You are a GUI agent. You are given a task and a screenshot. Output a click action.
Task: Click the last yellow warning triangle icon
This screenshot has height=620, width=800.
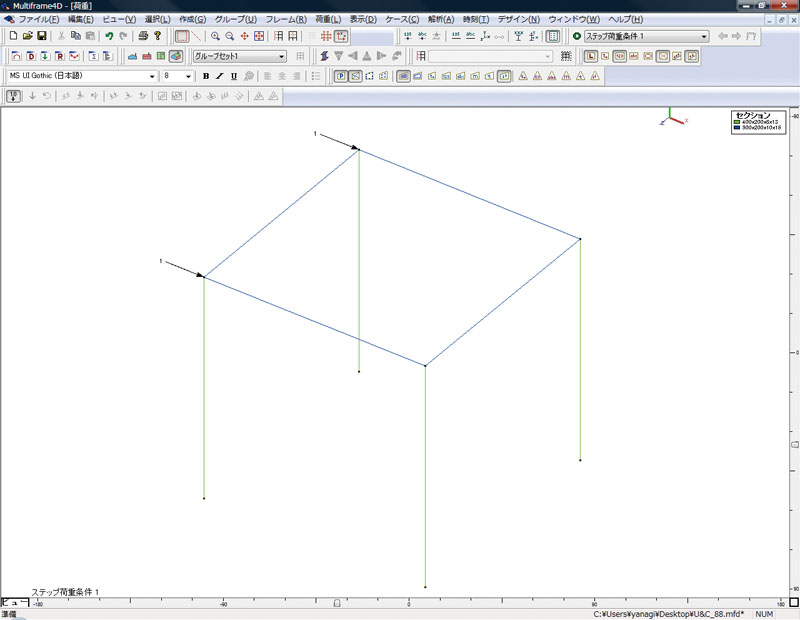(x=595, y=76)
